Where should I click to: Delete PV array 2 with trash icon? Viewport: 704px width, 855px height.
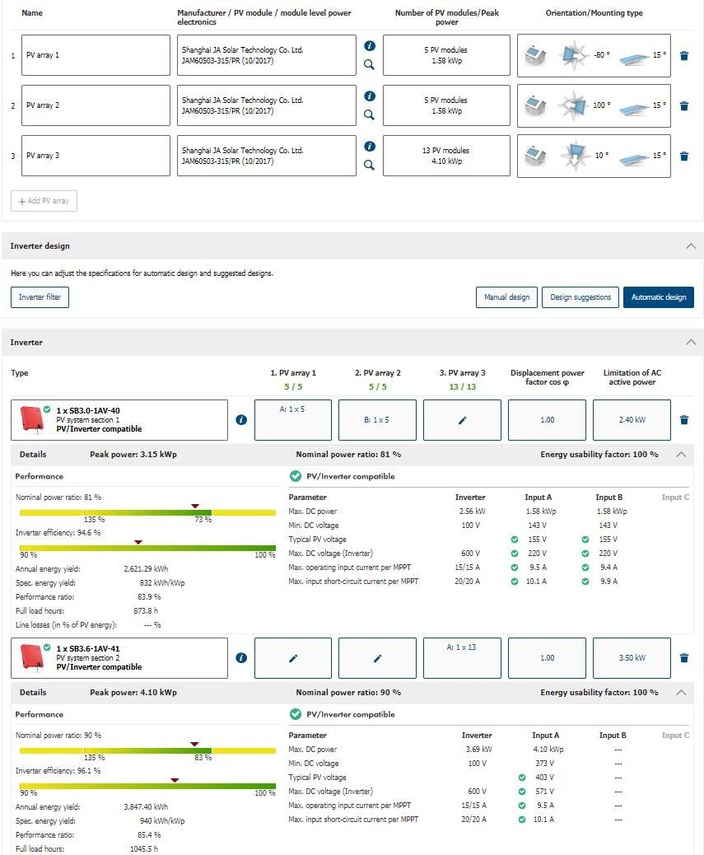(684, 106)
